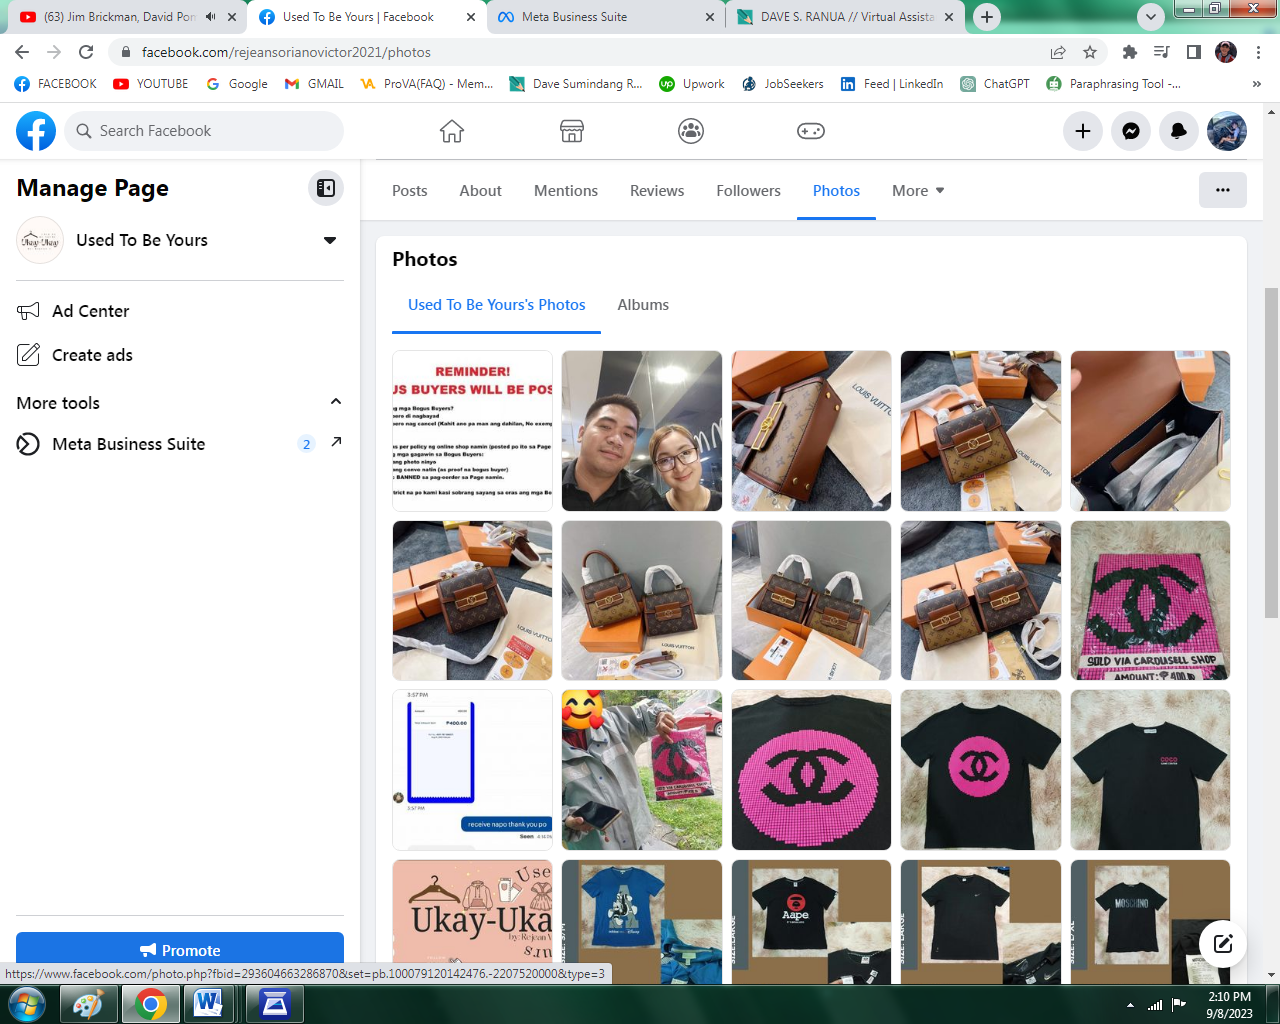Screen dimensions: 1280x1024
Task: Open the YOUTUBE bookmark
Action: [151, 84]
